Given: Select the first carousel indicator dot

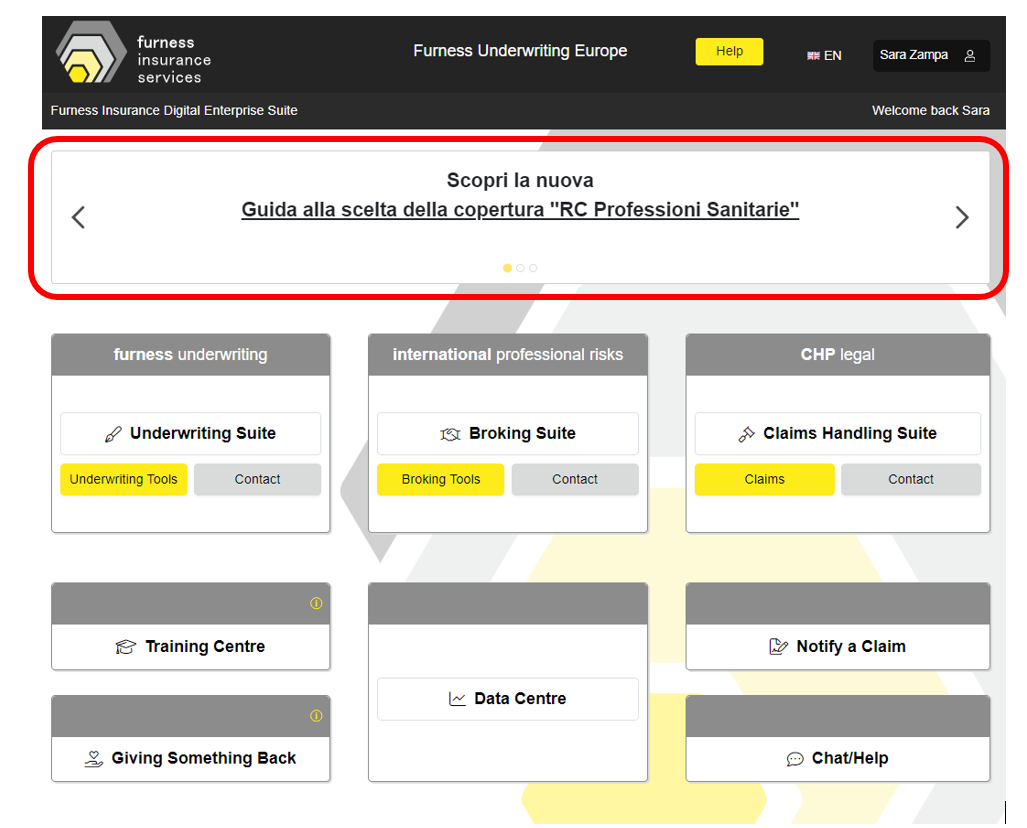Looking at the screenshot, I should point(507,268).
